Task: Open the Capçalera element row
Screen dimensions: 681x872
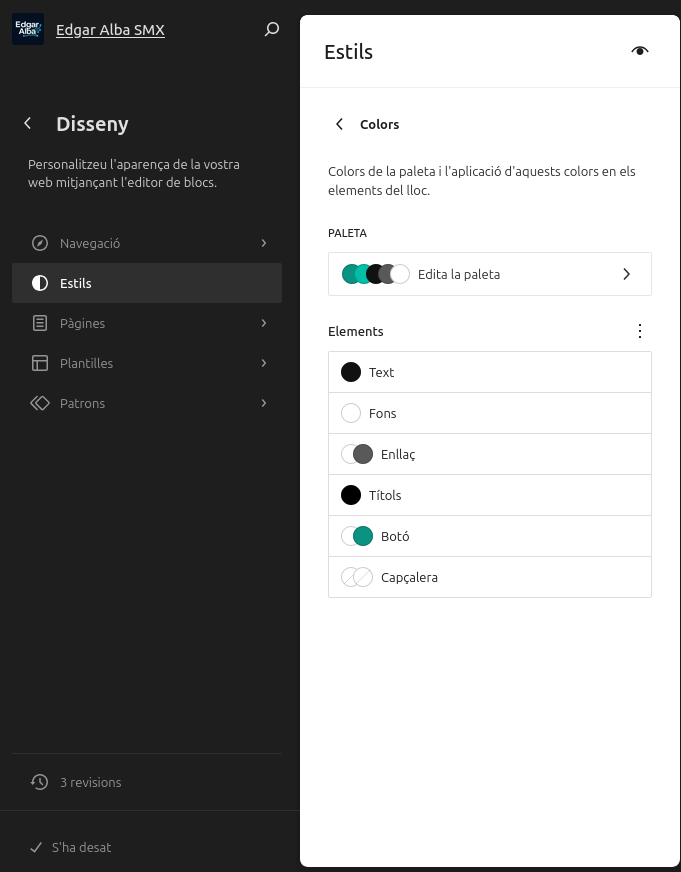Action: 489,577
